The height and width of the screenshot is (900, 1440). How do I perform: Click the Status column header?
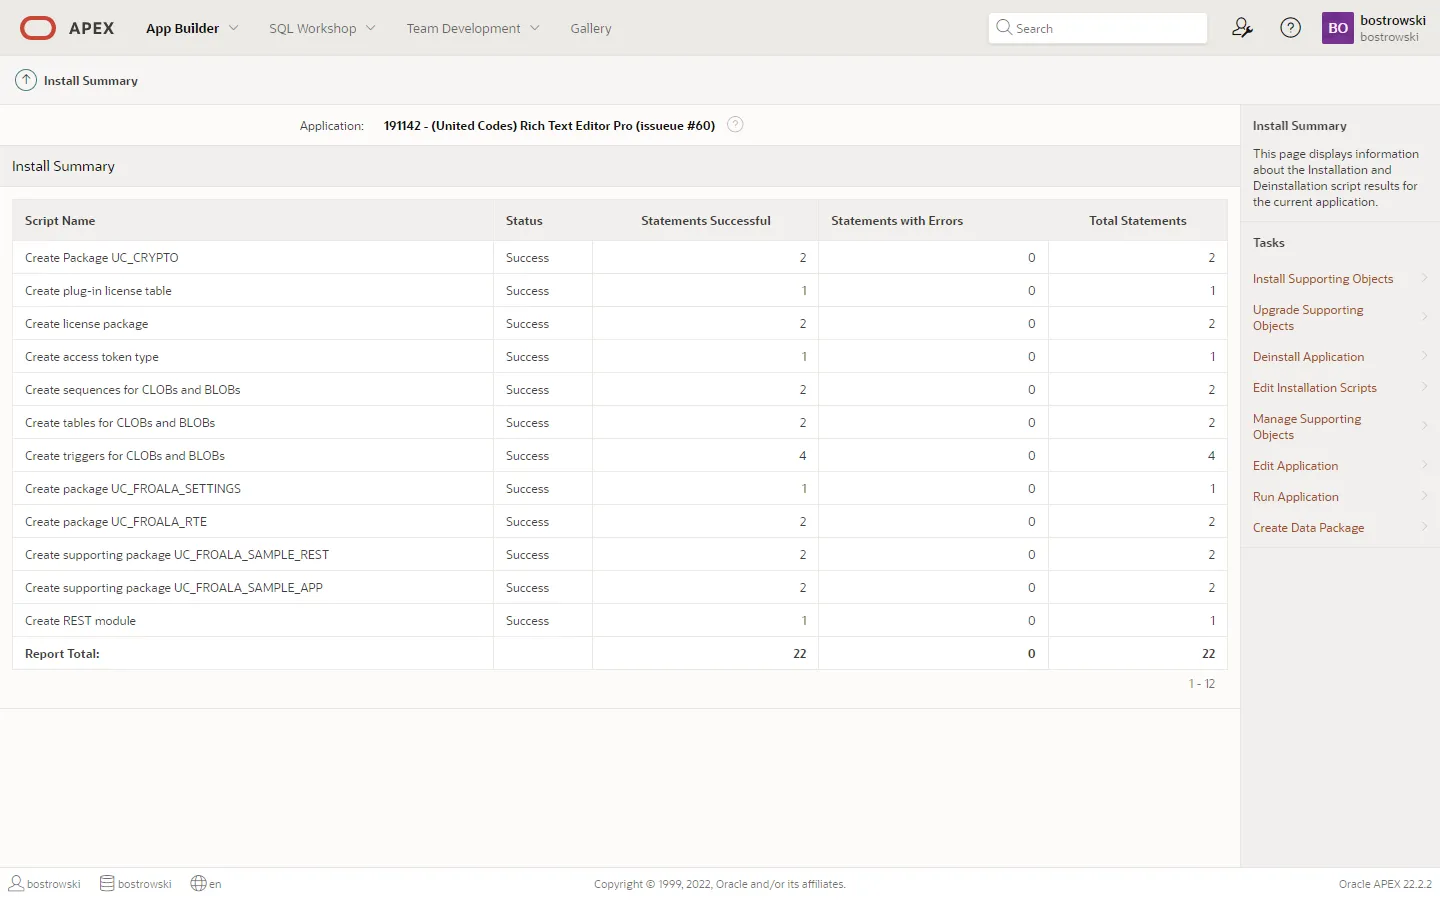[524, 221]
